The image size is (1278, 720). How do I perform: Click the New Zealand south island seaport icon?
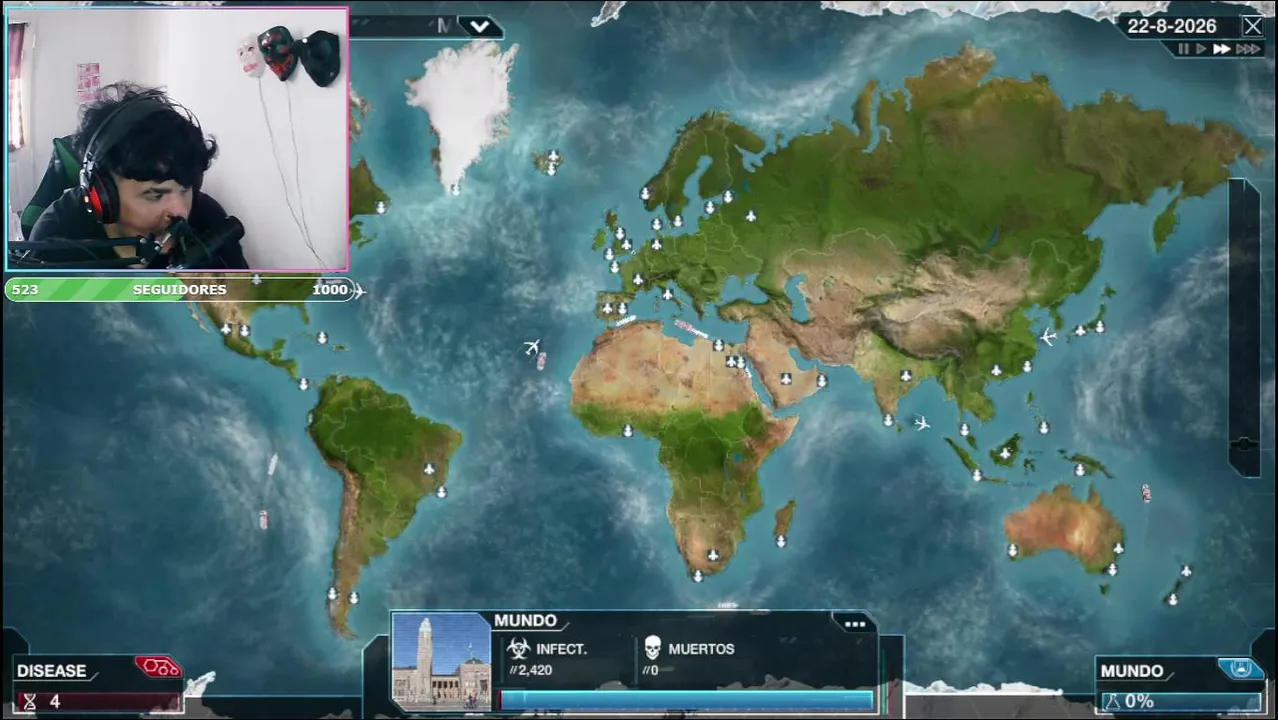(x=1171, y=599)
